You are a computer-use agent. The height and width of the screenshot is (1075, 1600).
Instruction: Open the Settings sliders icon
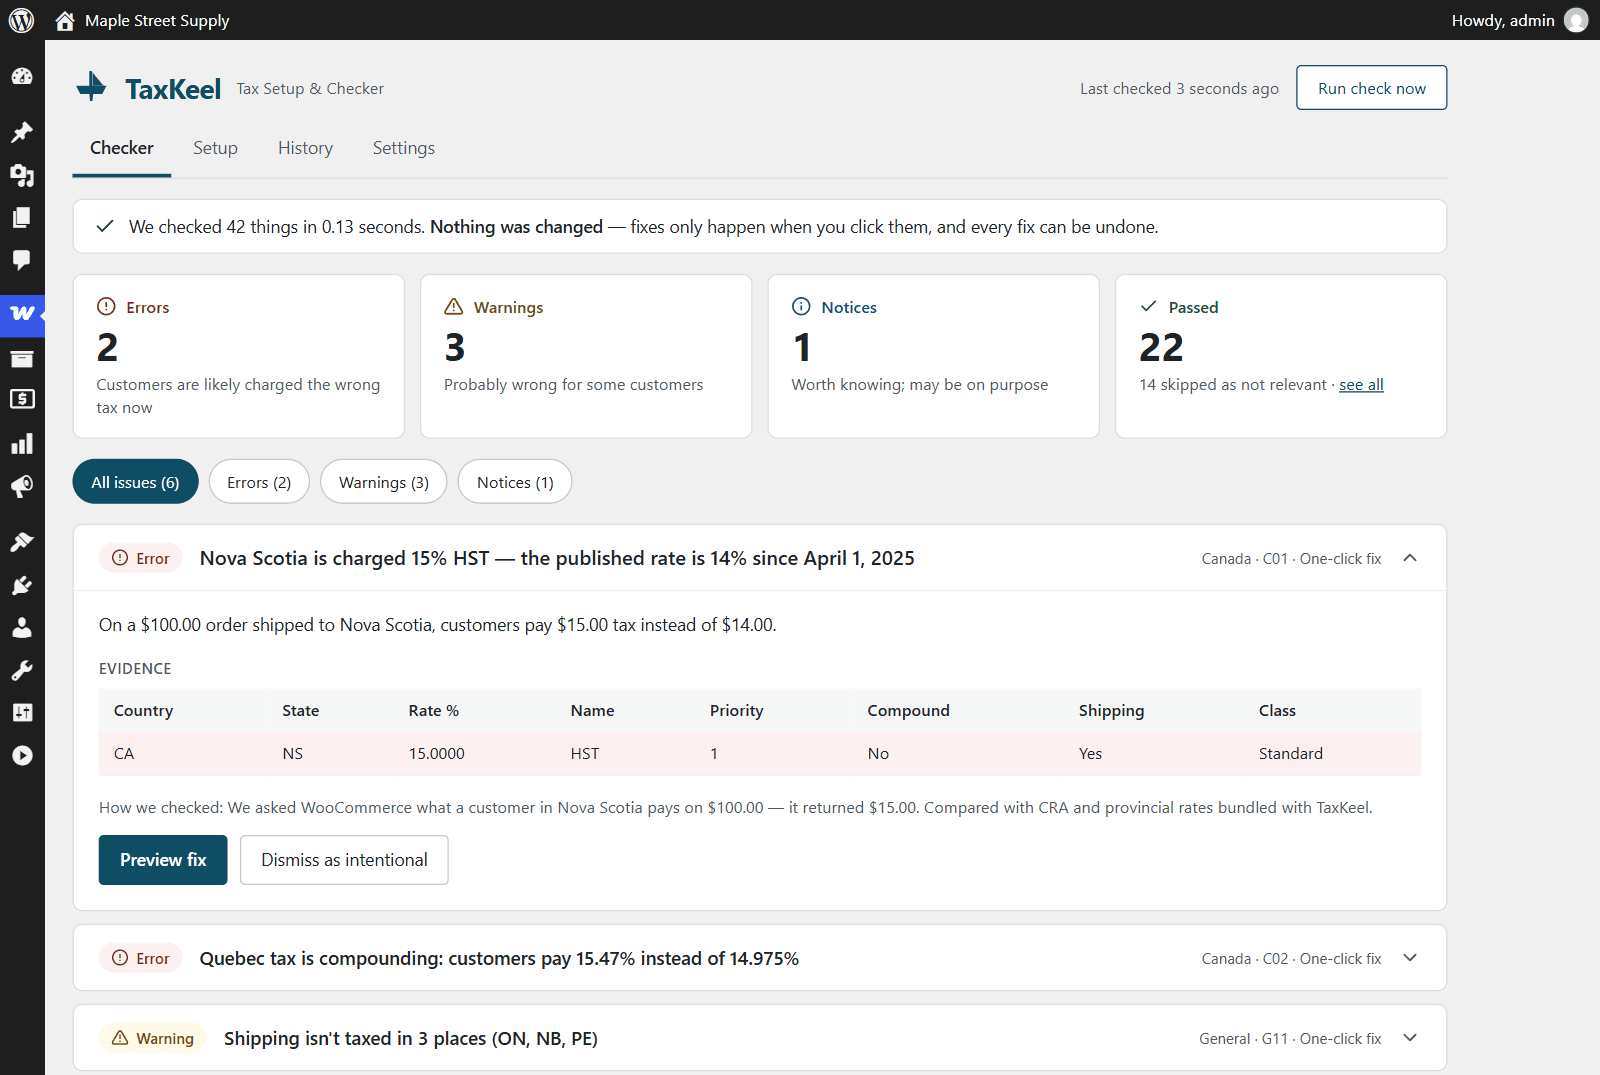[x=22, y=712]
